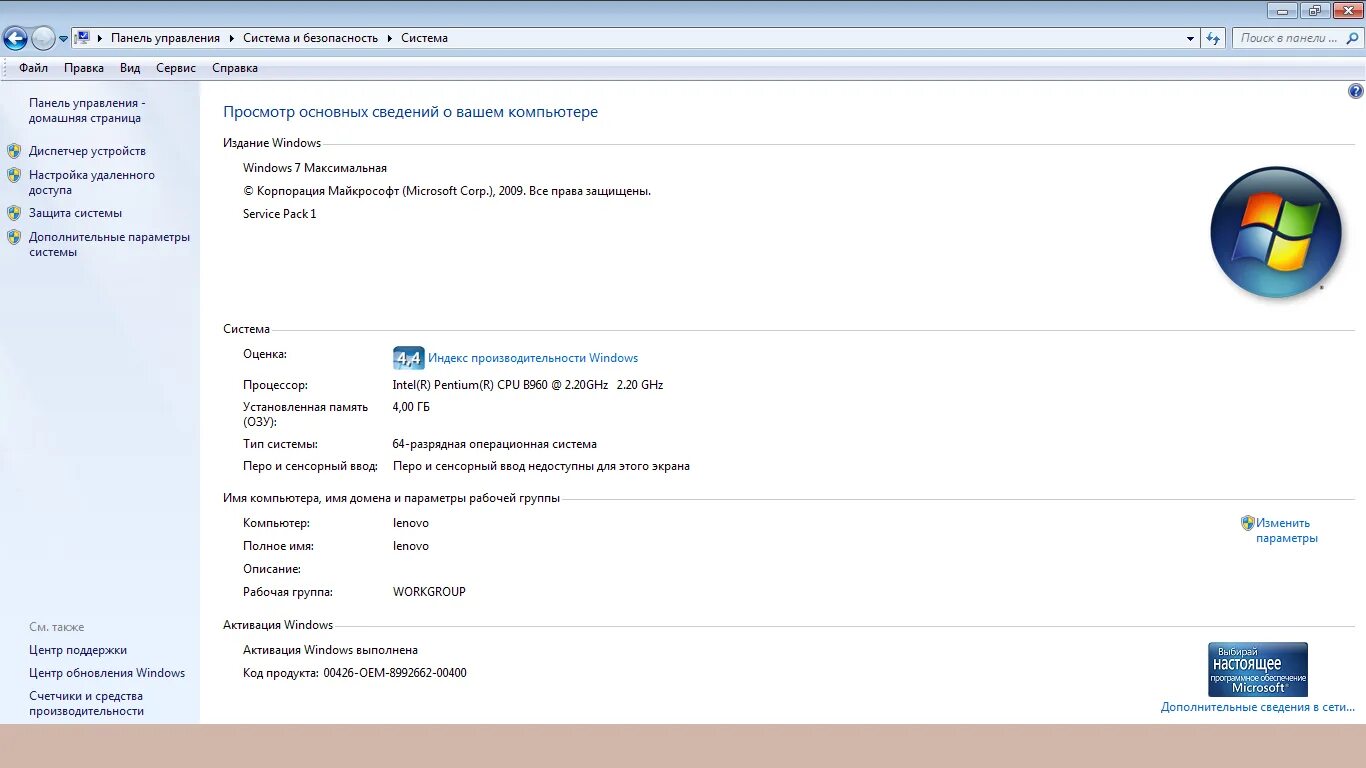The width and height of the screenshot is (1366, 768).
Task: Open Дополнительные параметры системы link
Action: point(109,244)
